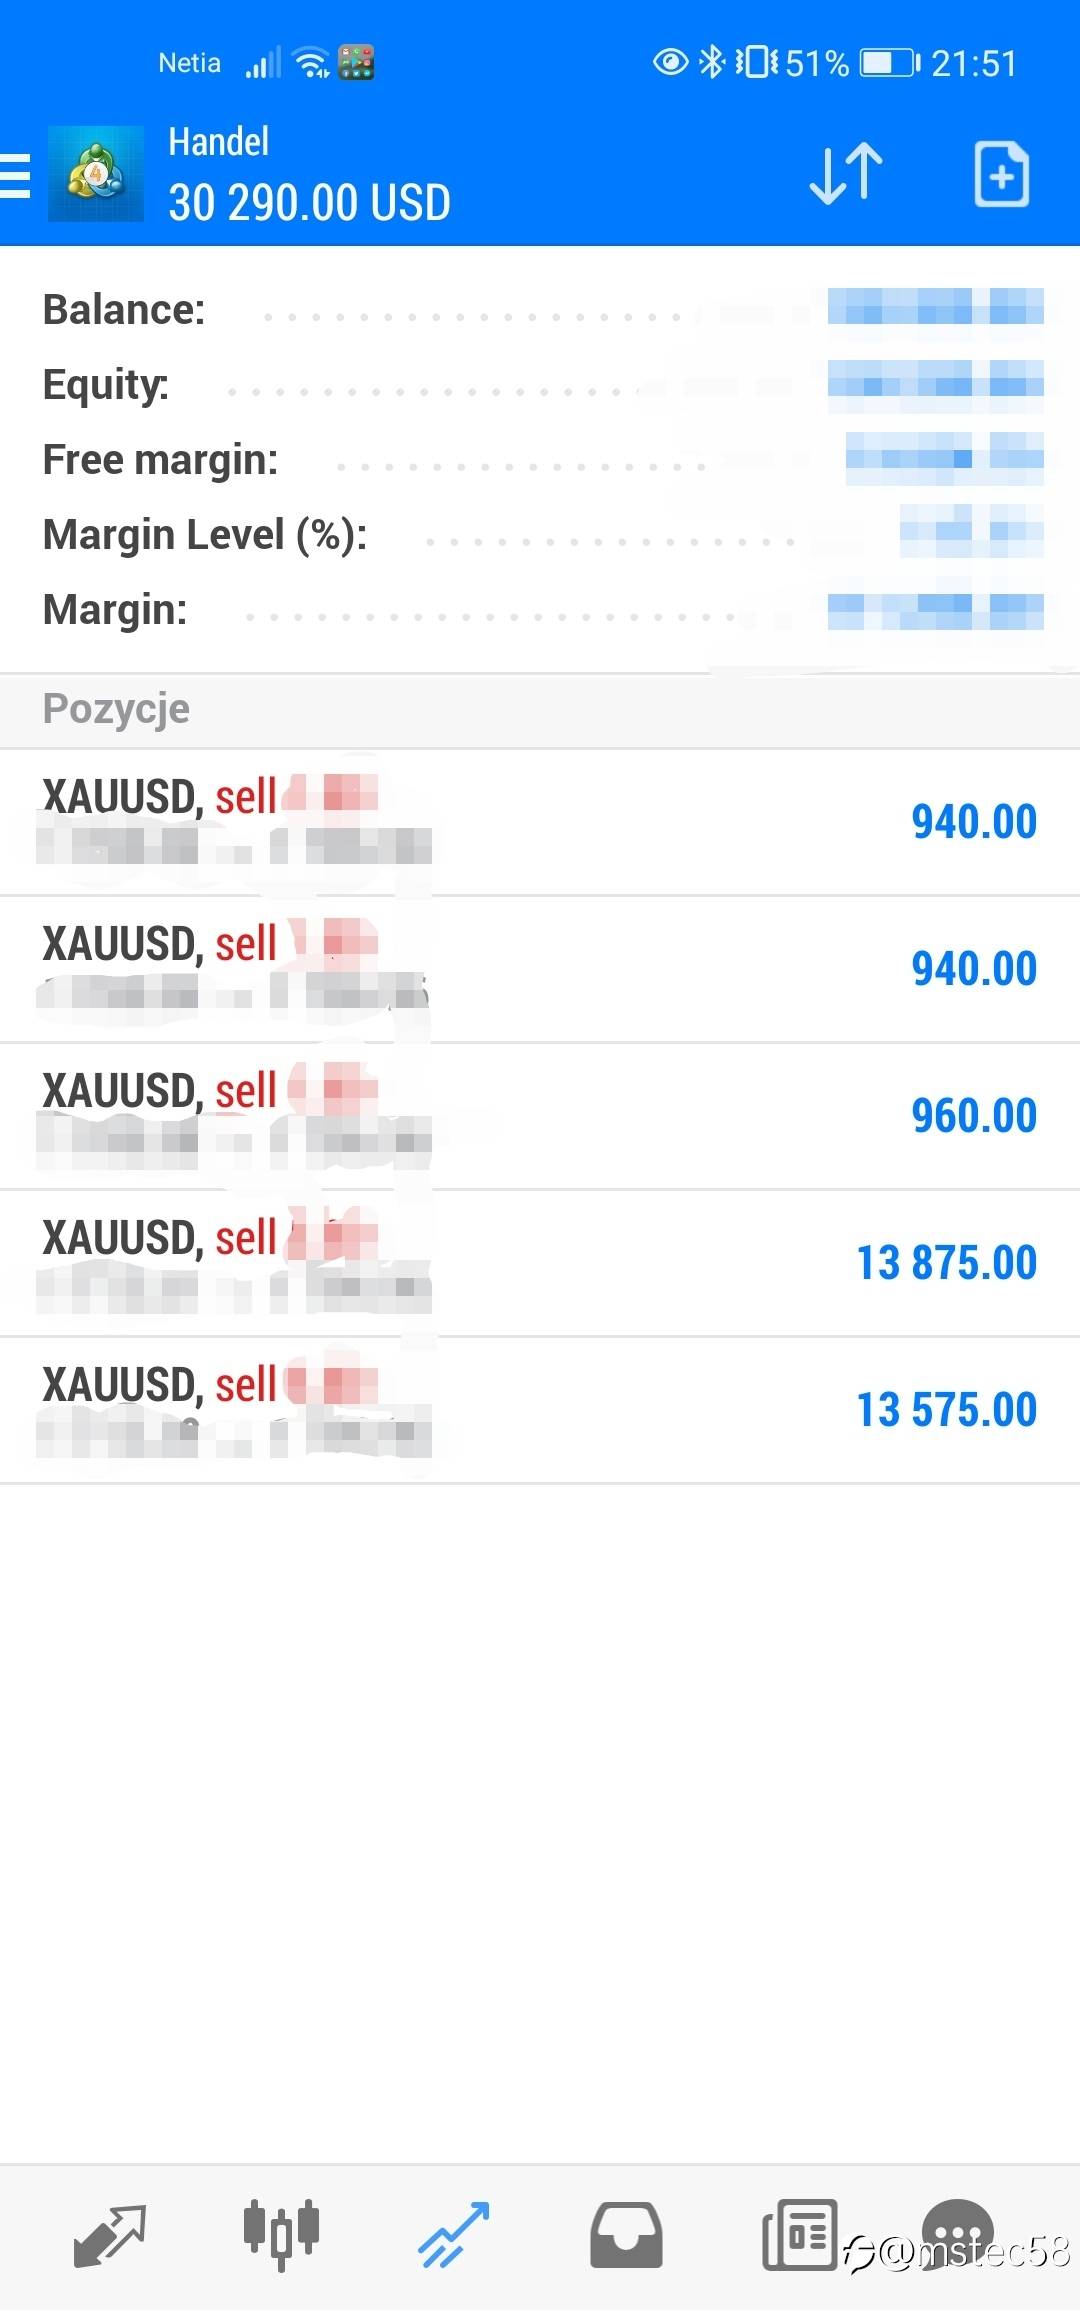Open the first XAUUSD sell position

(540, 822)
